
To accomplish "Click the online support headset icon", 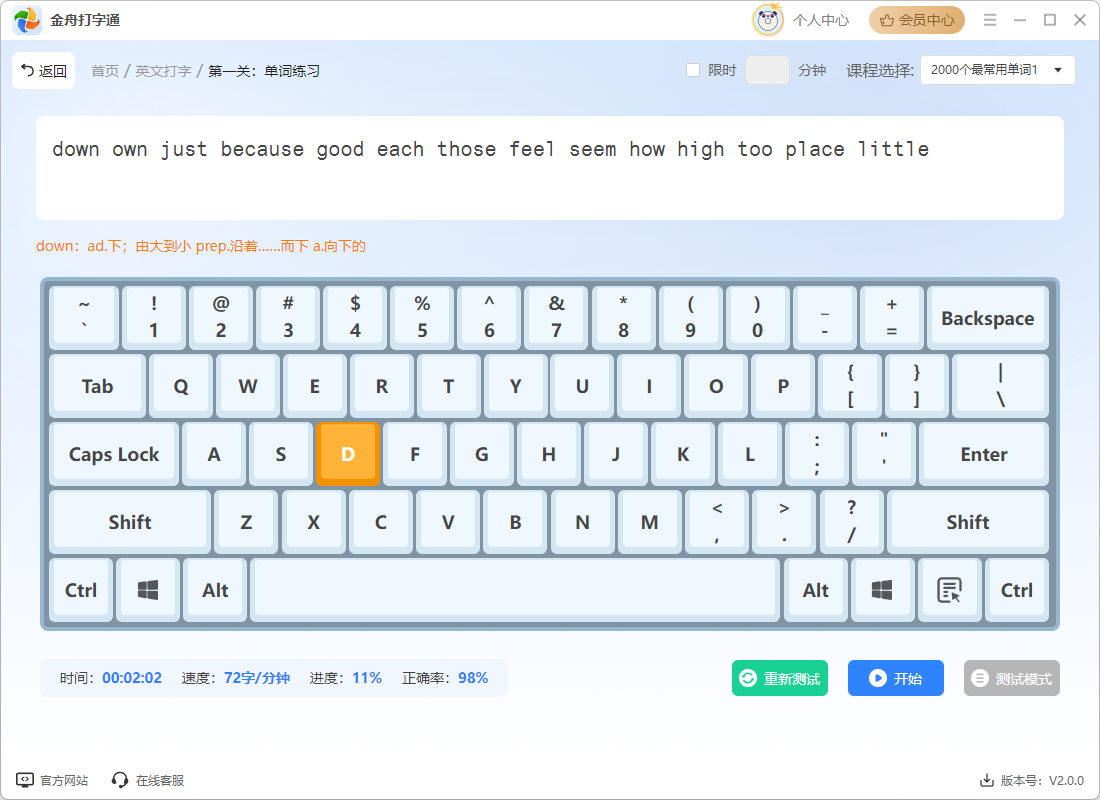I will [x=120, y=780].
